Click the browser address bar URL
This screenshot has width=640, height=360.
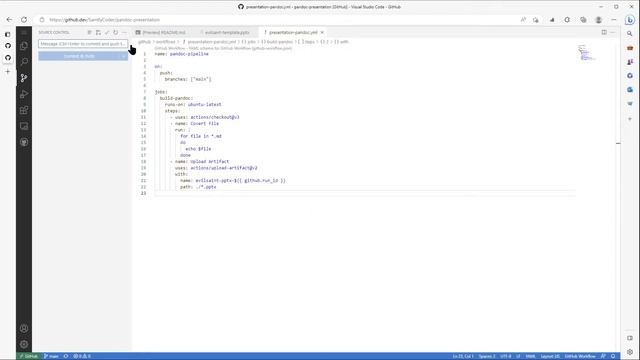(x=104, y=20)
